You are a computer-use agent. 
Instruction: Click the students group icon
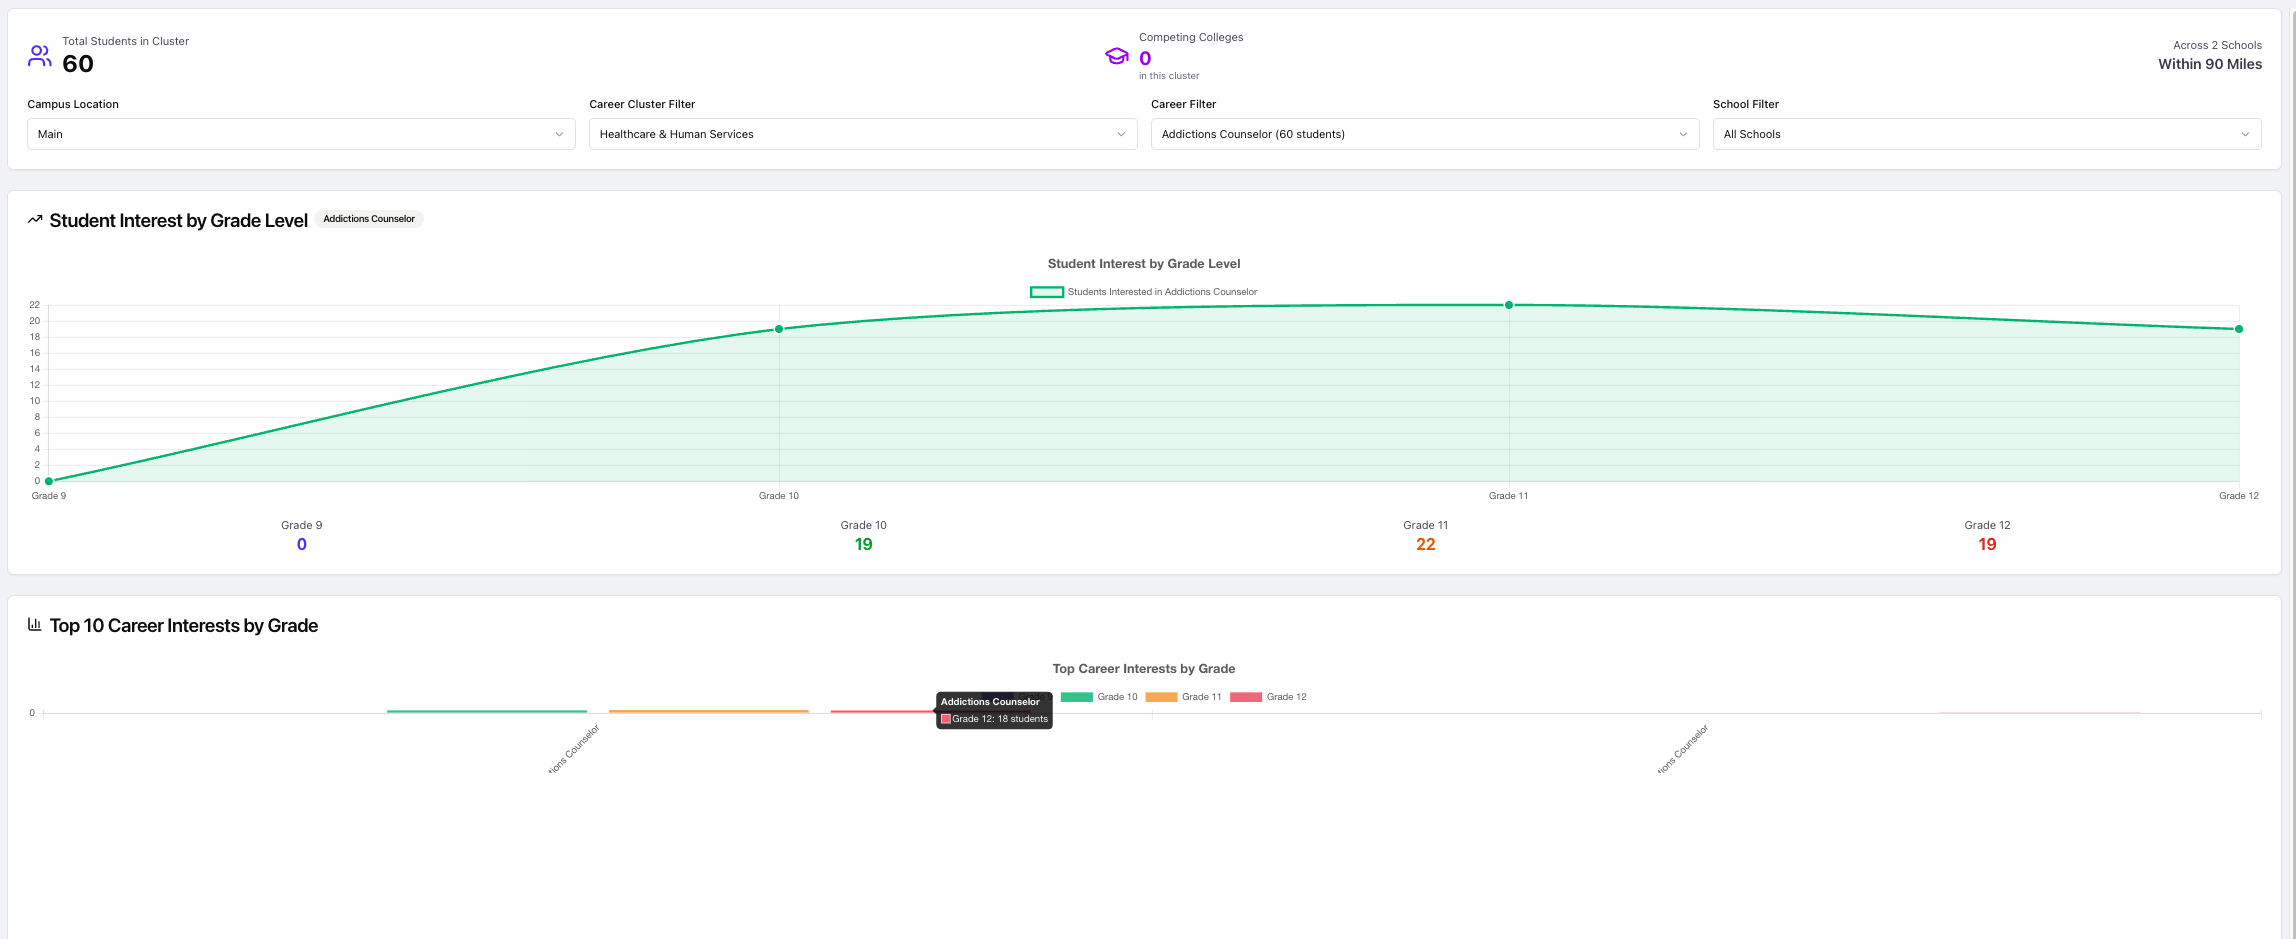point(39,56)
